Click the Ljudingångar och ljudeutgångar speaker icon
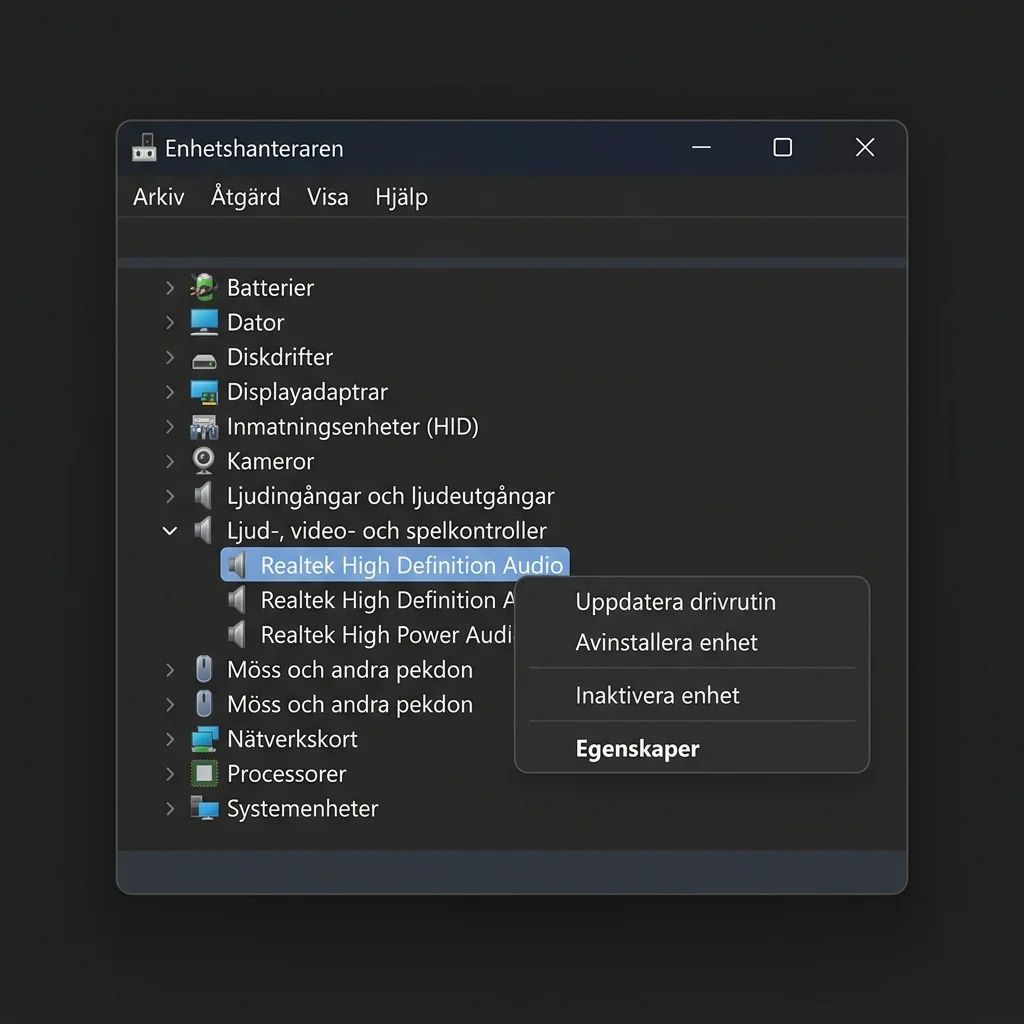This screenshot has width=1024, height=1024. (204, 496)
